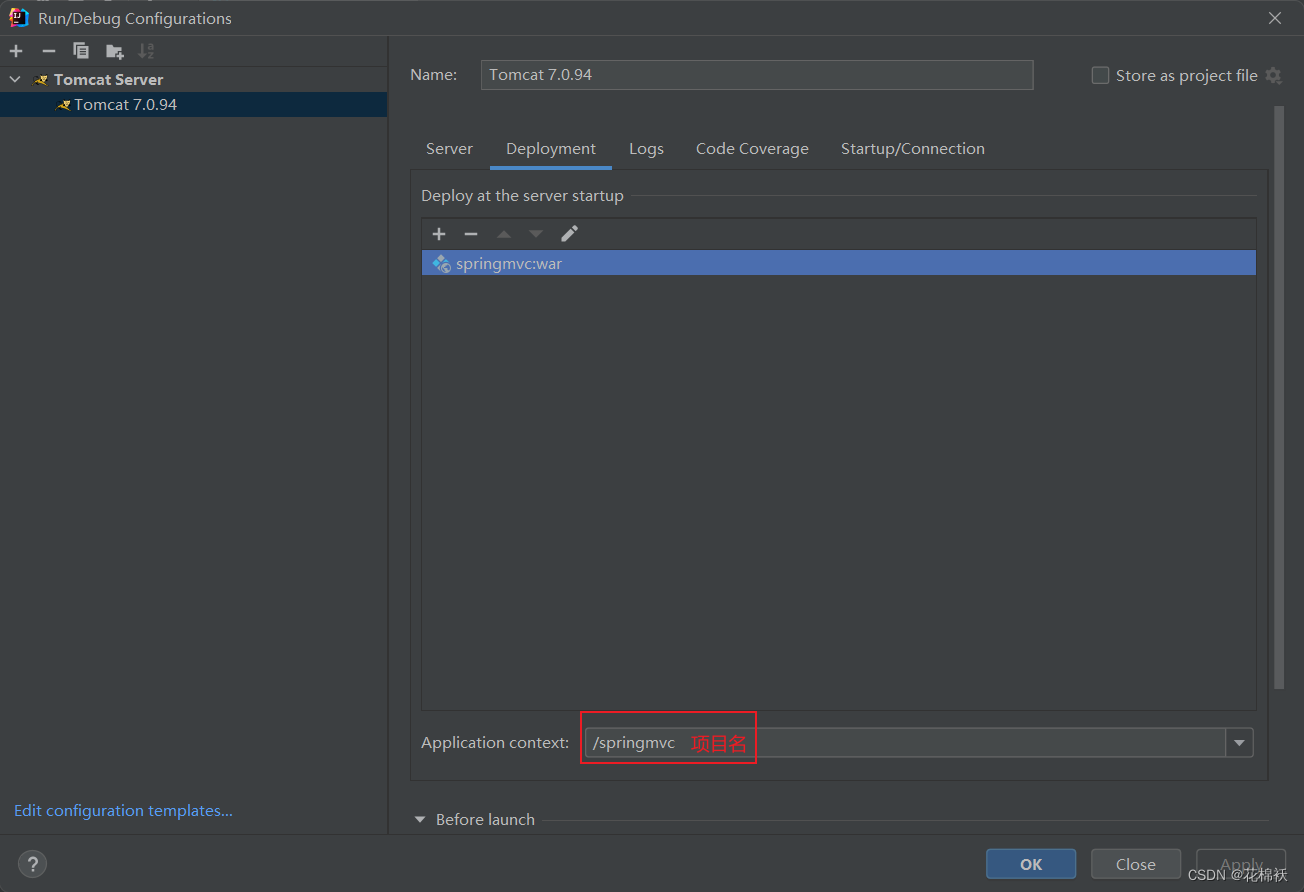The height and width of the screenshot is (892, 1304).
Task: Enable Store as project file checkbox
Action: click(1100, 75)
